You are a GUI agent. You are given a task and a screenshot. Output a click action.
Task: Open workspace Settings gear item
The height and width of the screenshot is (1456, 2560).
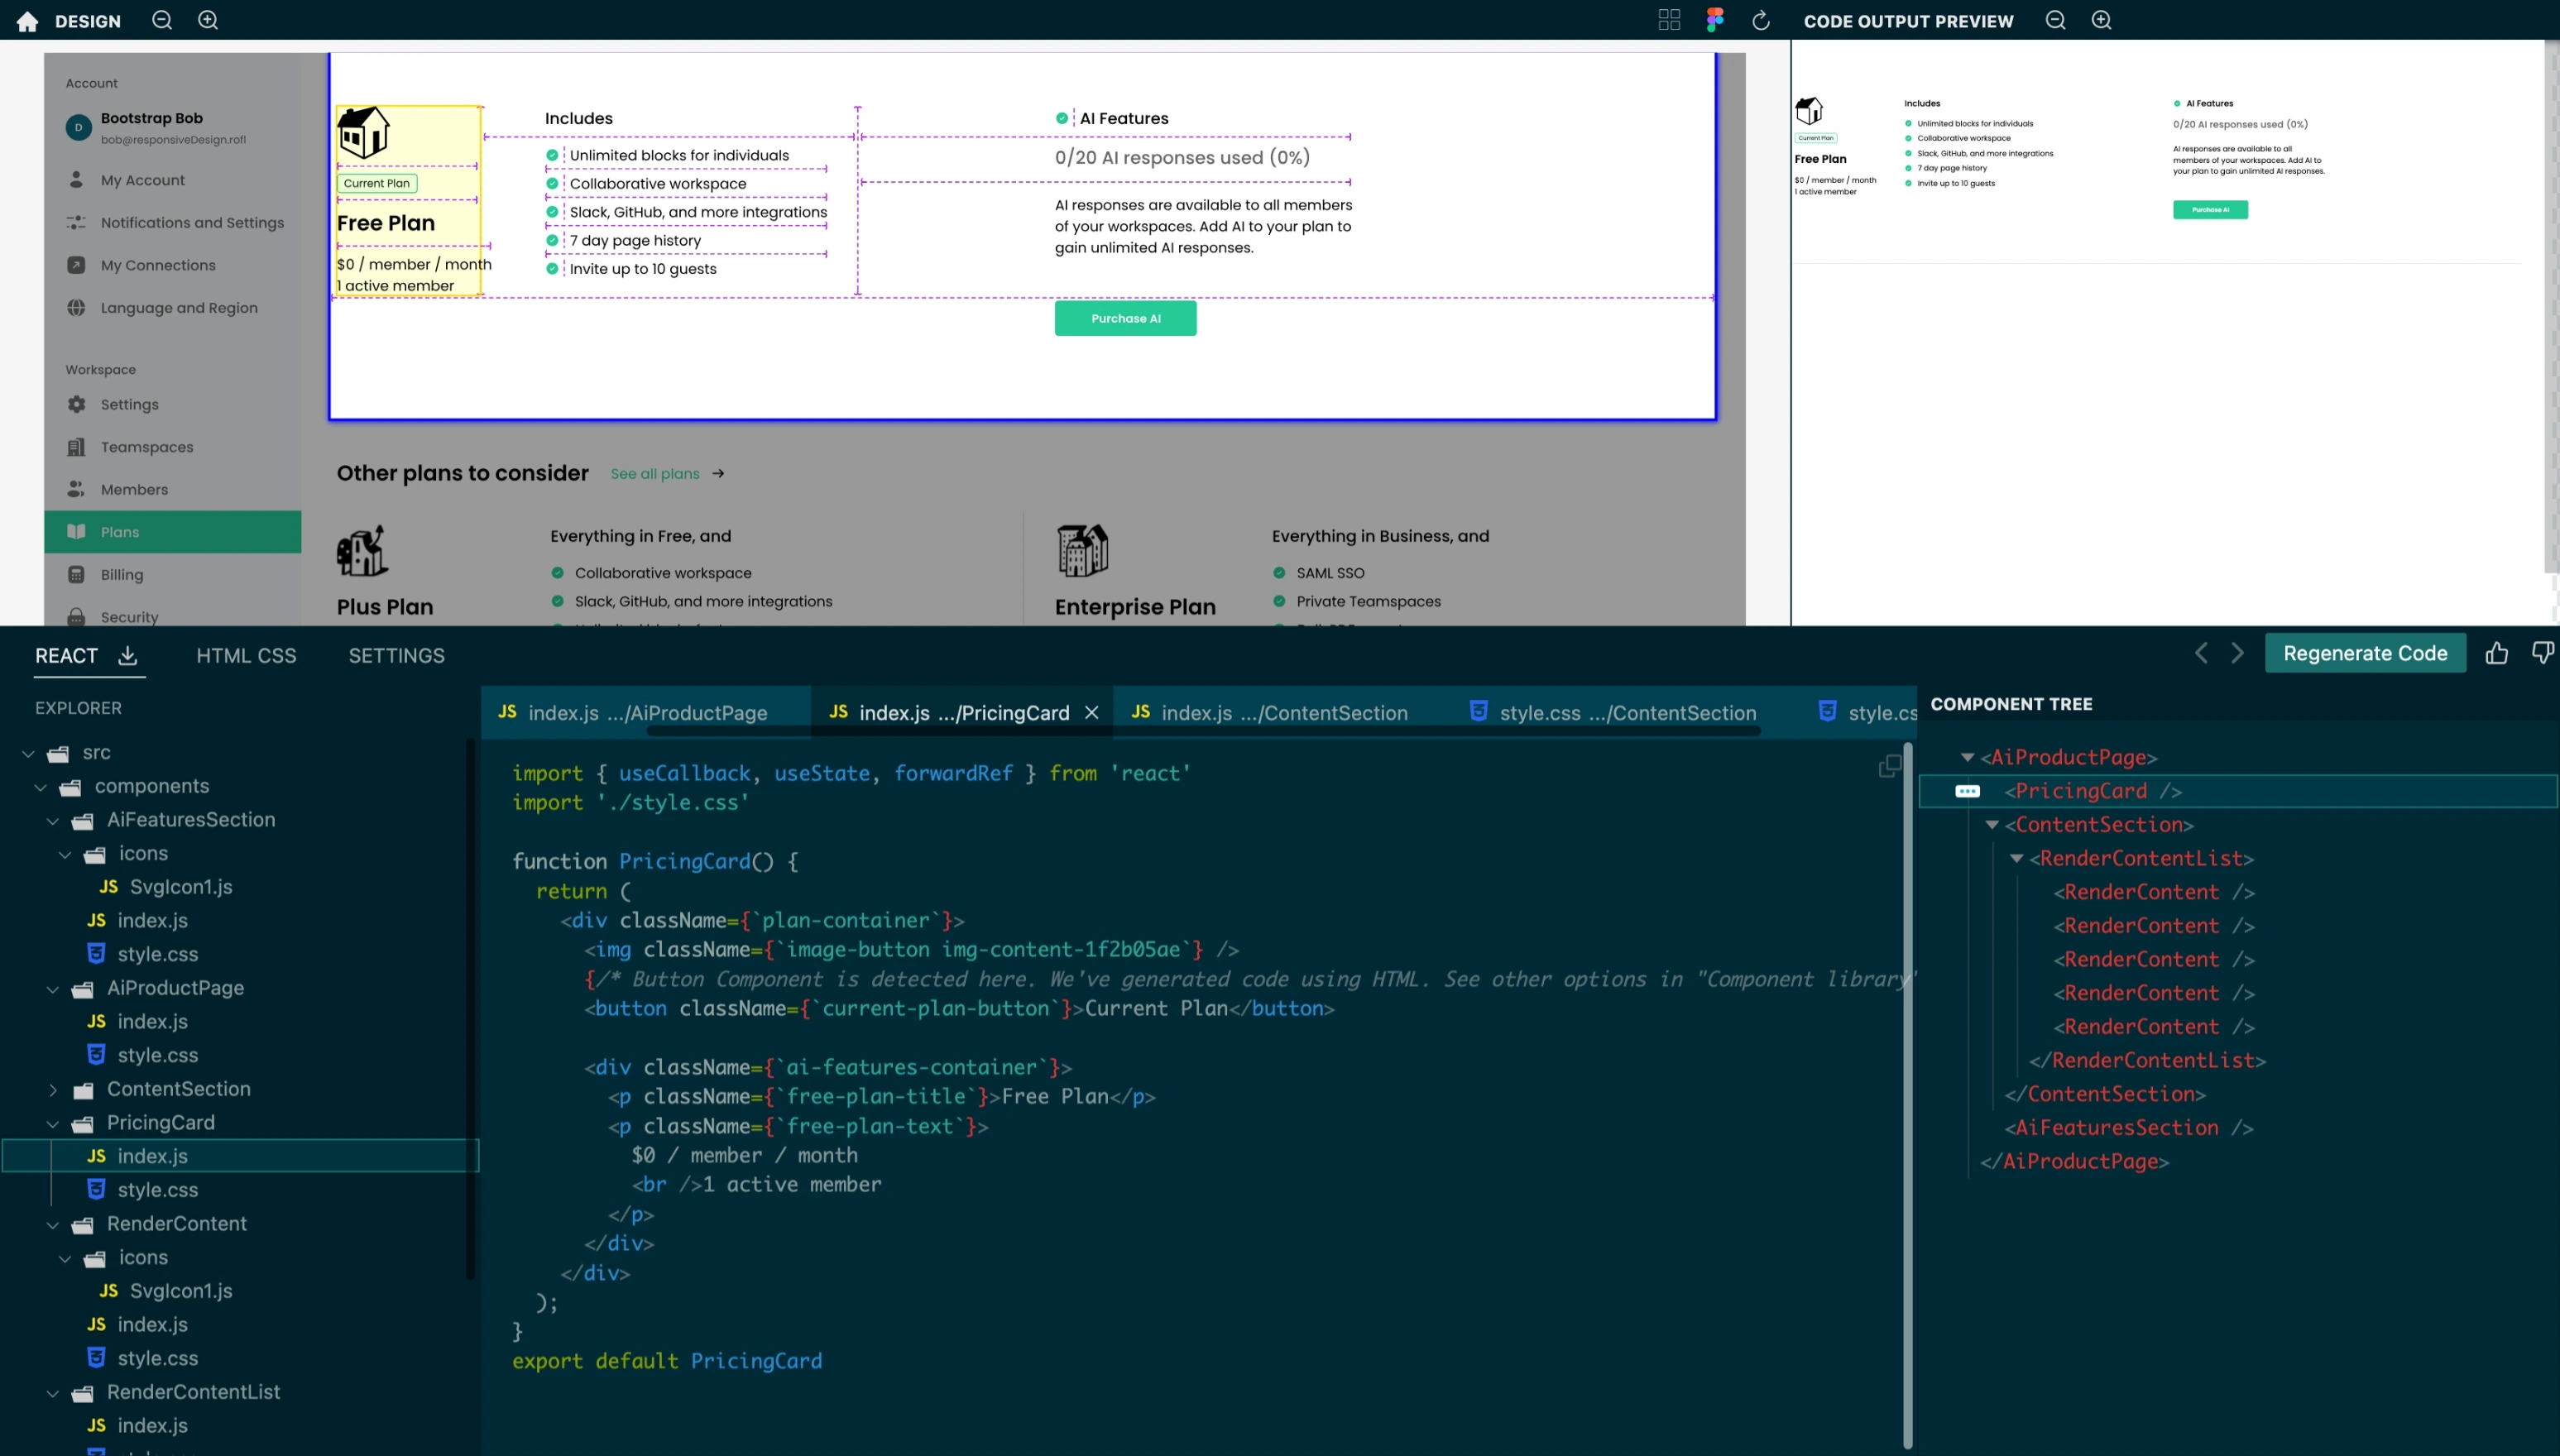point(112,404)
